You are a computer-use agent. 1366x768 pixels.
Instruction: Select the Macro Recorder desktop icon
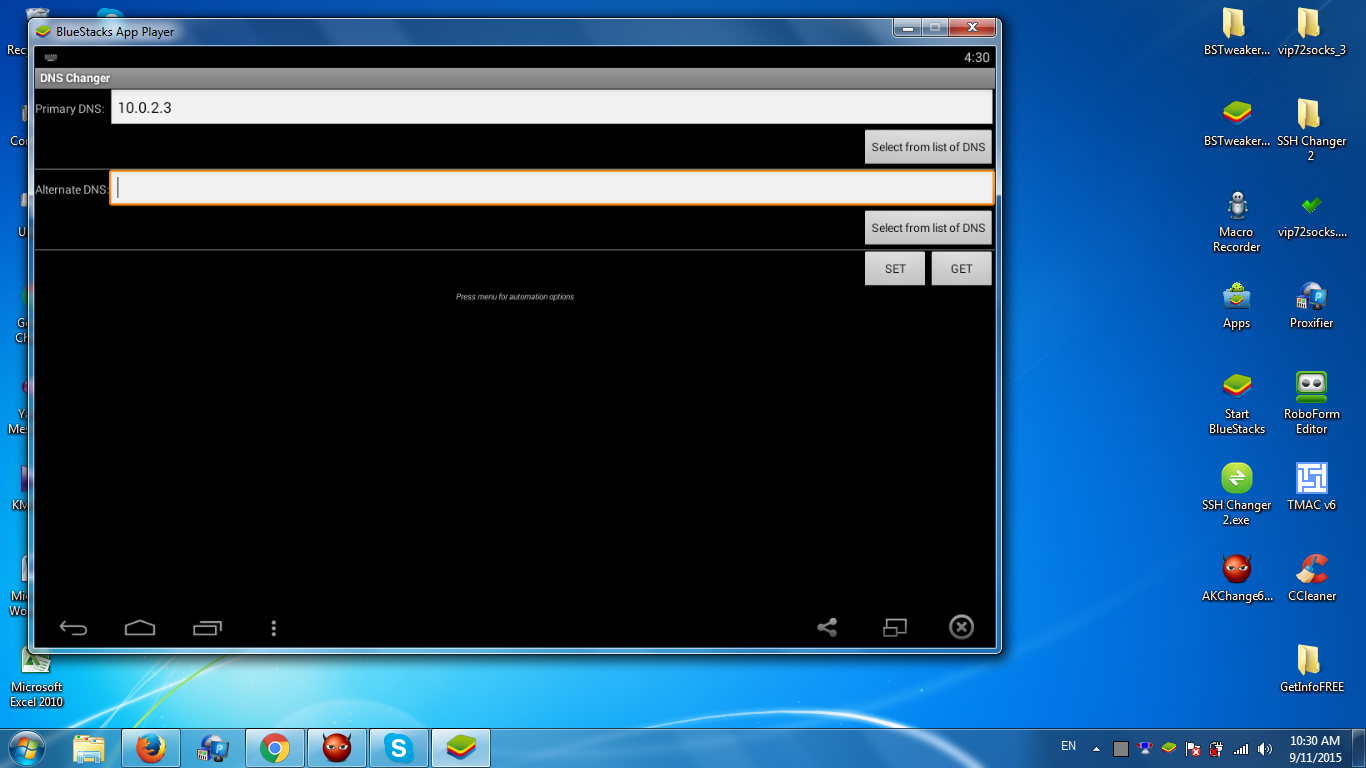coord(1237,221)
